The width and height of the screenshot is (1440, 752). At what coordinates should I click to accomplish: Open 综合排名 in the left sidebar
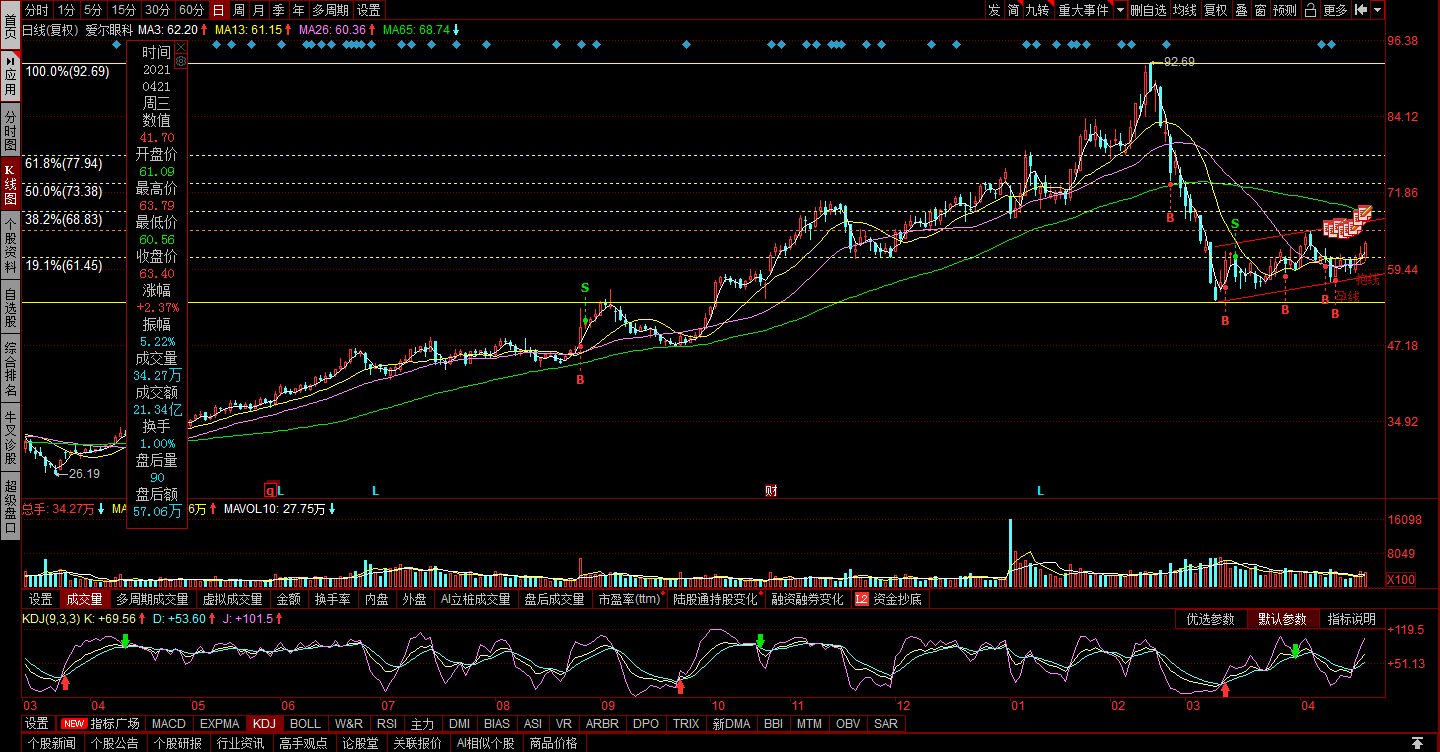10,369
